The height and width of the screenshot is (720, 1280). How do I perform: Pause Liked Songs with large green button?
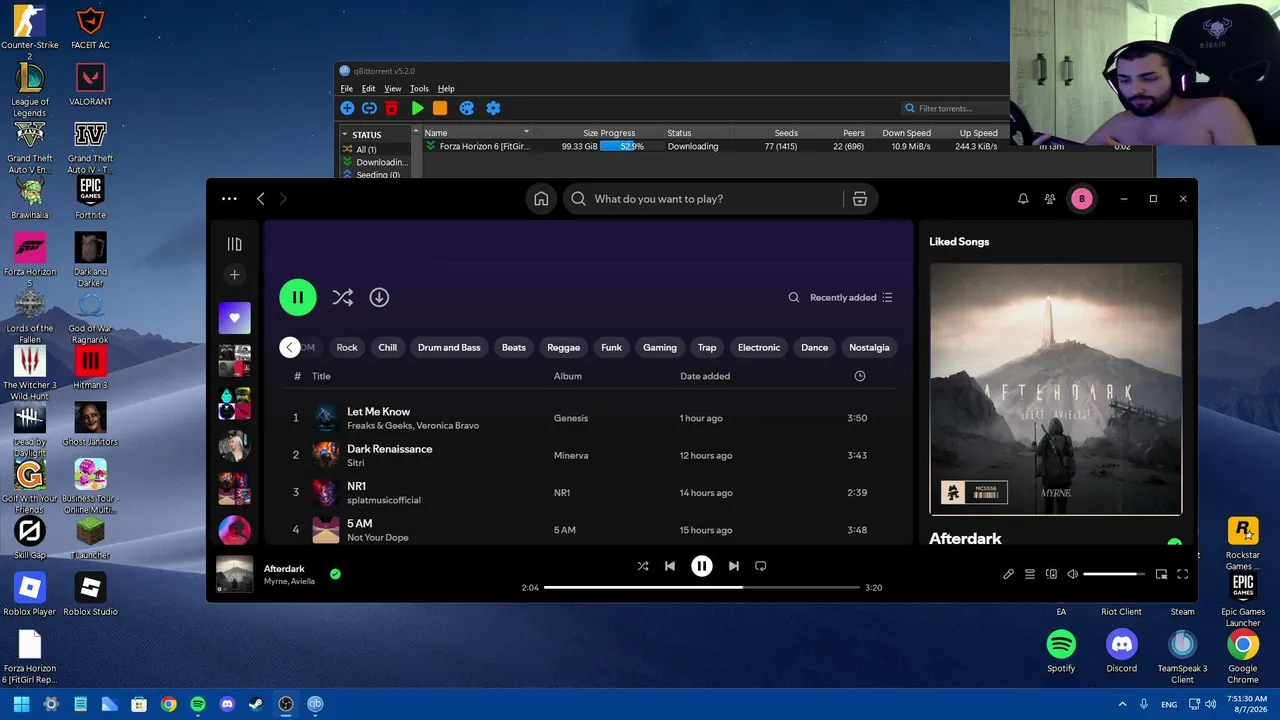pyautogui.click(x=298, y=297)
